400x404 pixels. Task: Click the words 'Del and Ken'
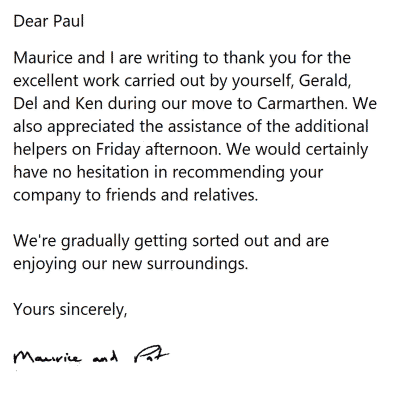(58, 103)
